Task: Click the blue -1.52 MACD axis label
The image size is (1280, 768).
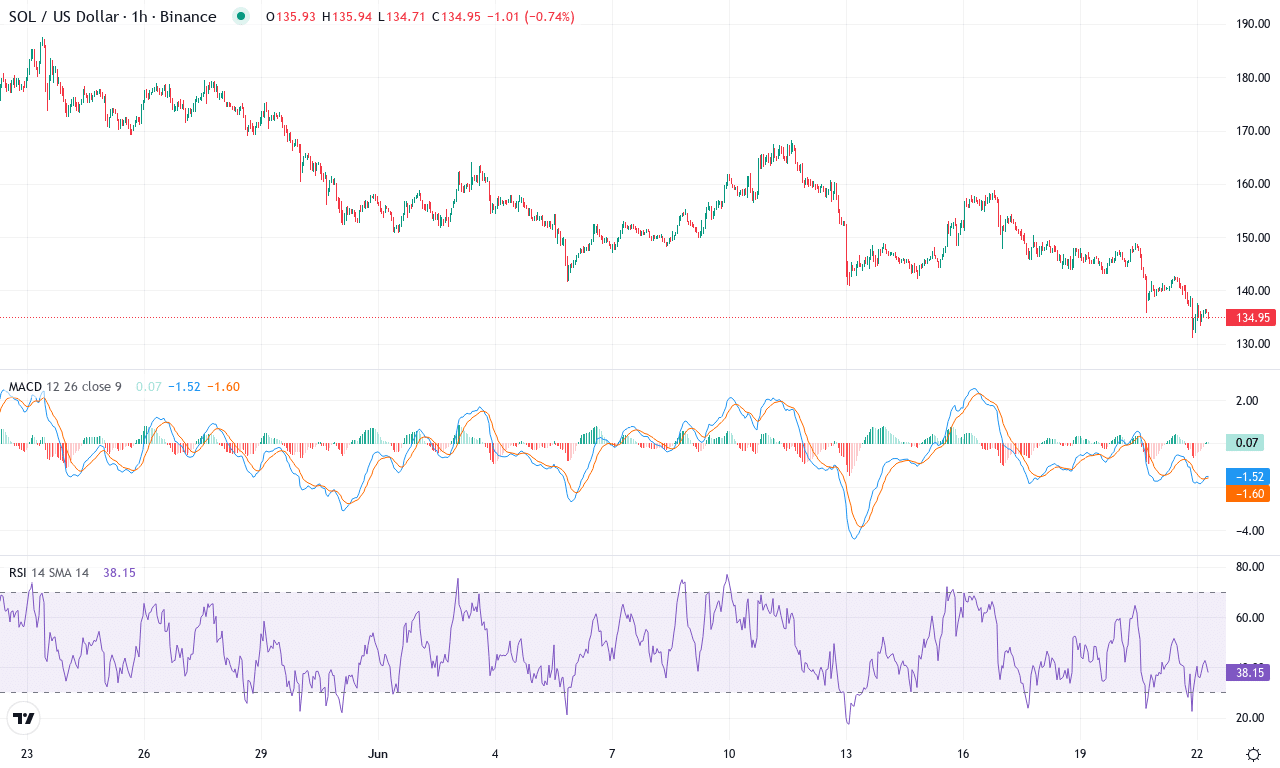Action: coord(1246,477)
